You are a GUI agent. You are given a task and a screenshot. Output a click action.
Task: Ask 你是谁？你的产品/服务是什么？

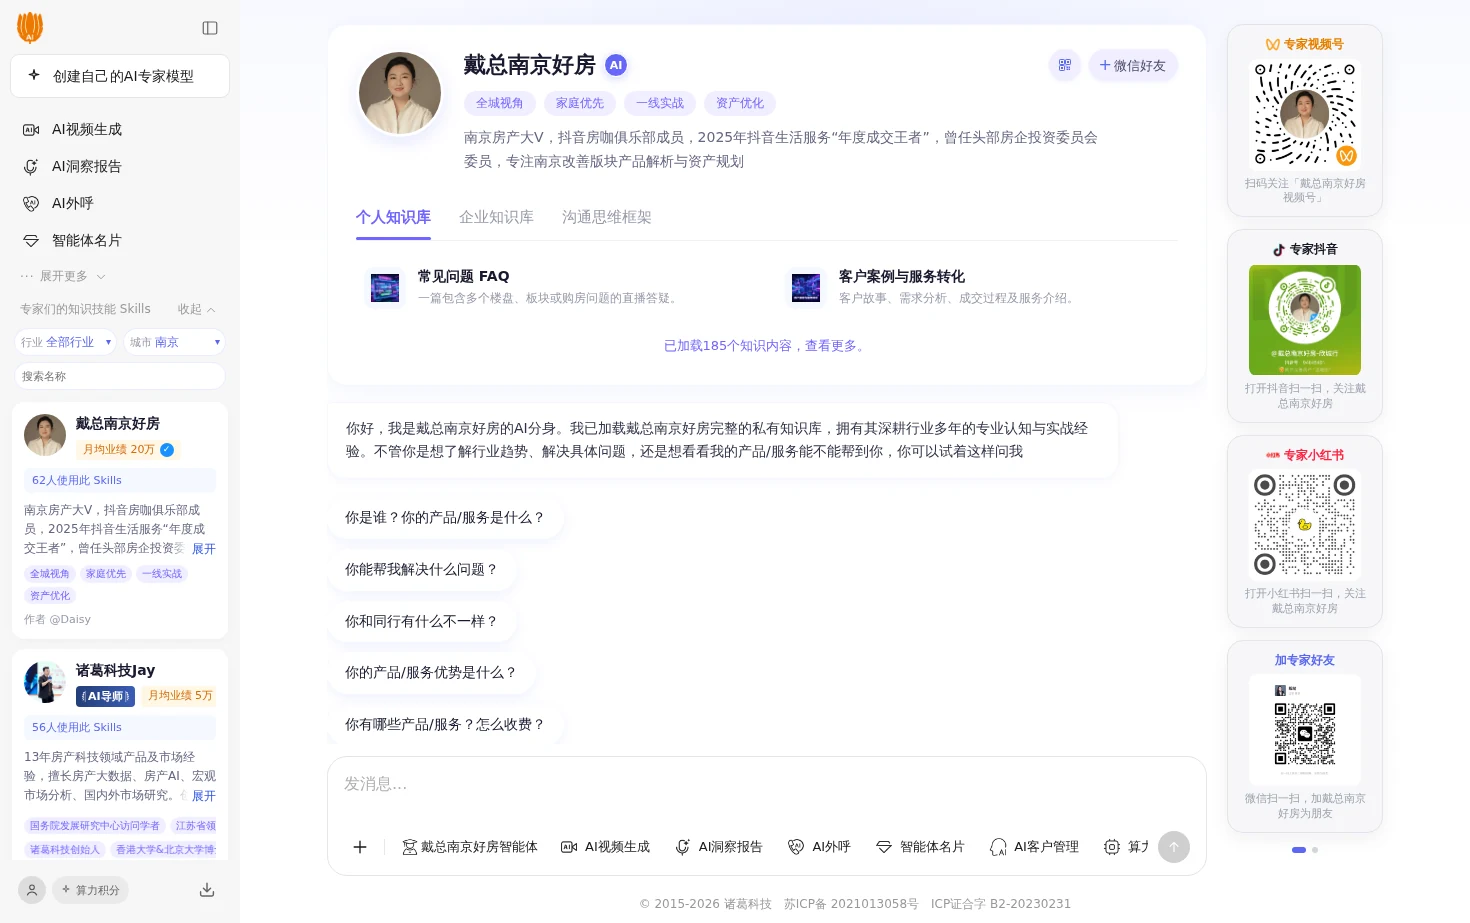point(445,517)
